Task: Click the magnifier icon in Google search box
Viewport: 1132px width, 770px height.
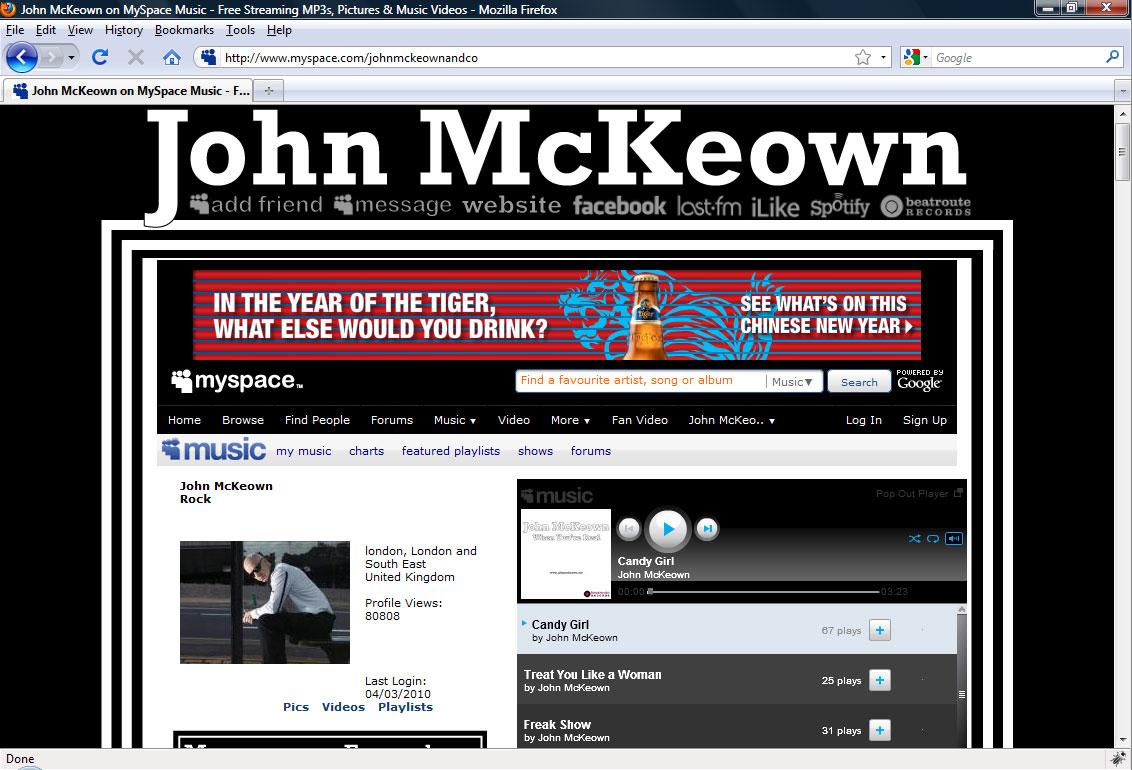Action: [x=1113, y=56]
